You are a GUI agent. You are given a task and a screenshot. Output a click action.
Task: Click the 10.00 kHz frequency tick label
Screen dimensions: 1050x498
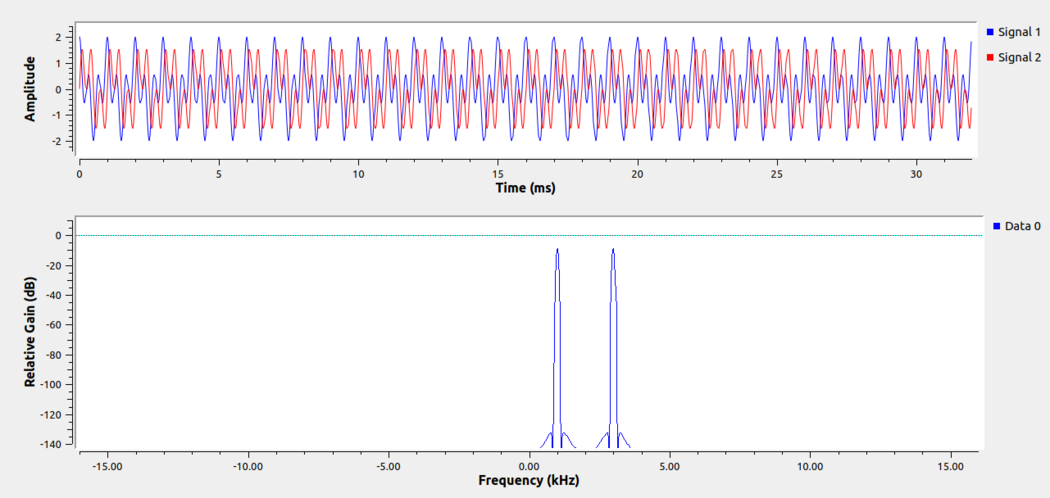click(810, 465)
